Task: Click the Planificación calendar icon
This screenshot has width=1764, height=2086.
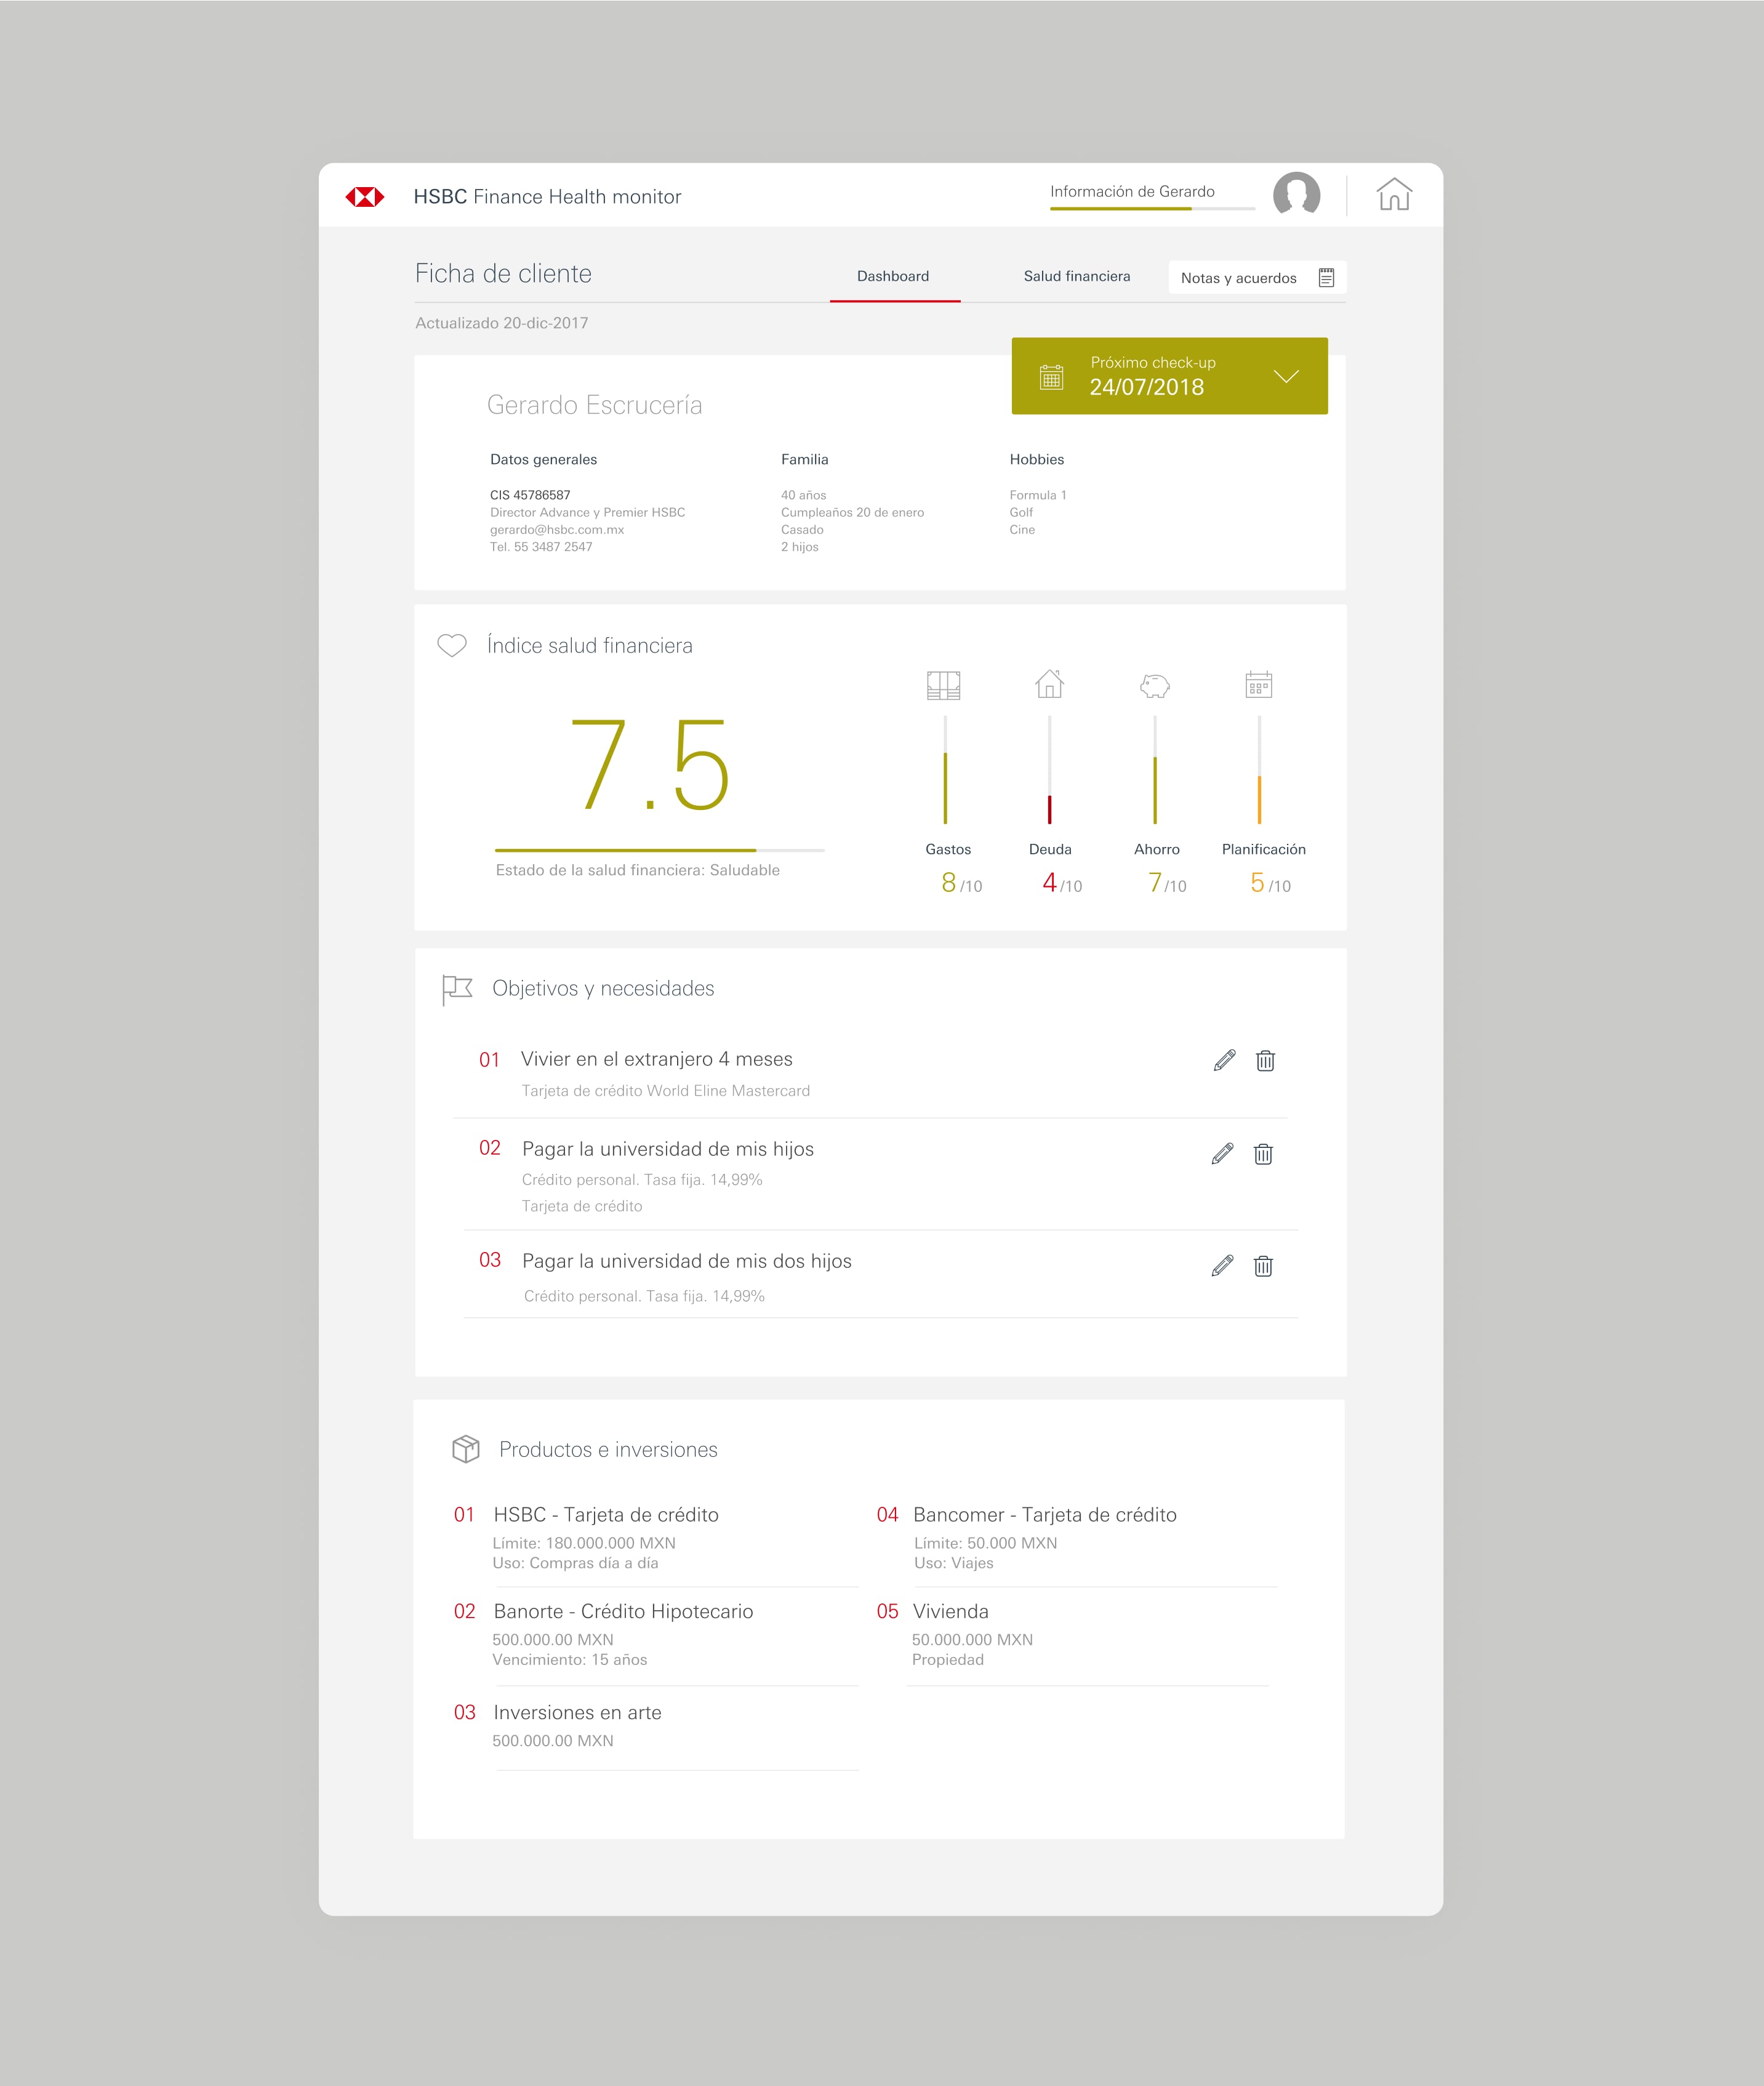Action: 1259,685
